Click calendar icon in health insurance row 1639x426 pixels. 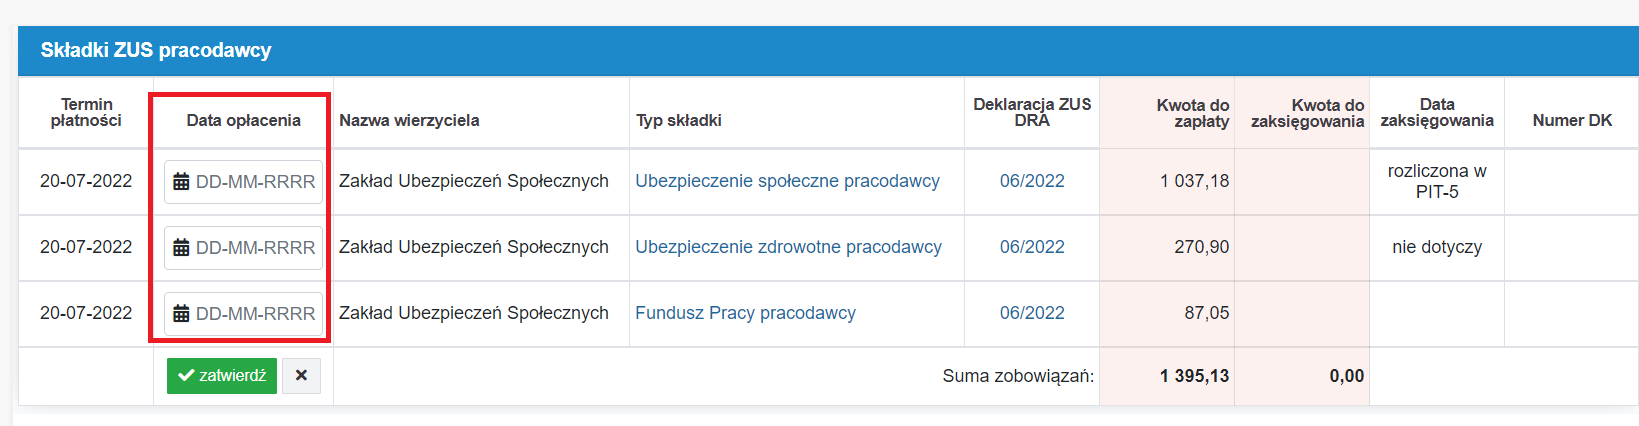[181, 248]
